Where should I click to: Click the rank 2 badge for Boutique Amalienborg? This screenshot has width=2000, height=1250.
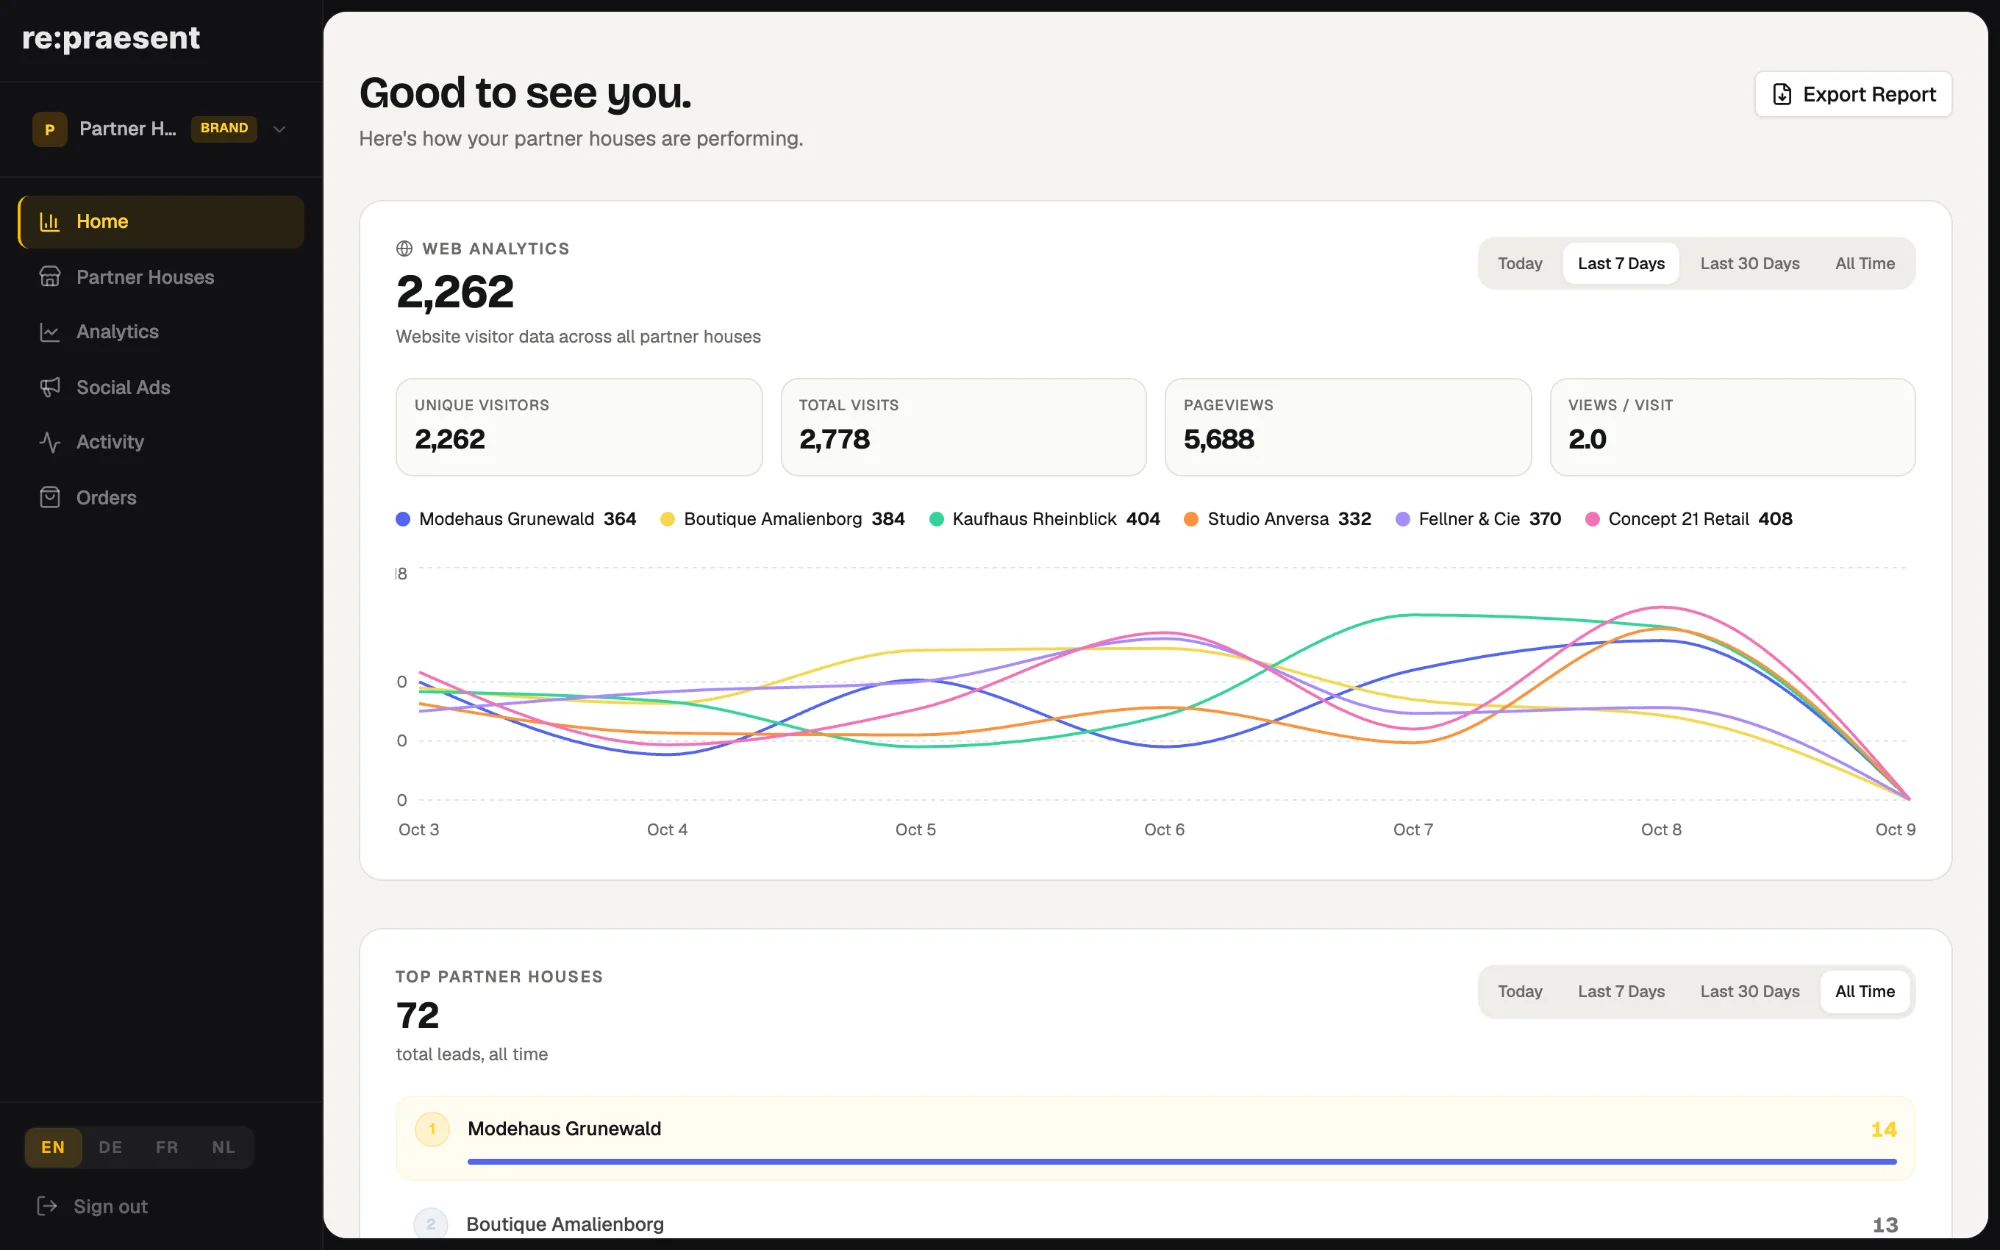point(431,1224)
